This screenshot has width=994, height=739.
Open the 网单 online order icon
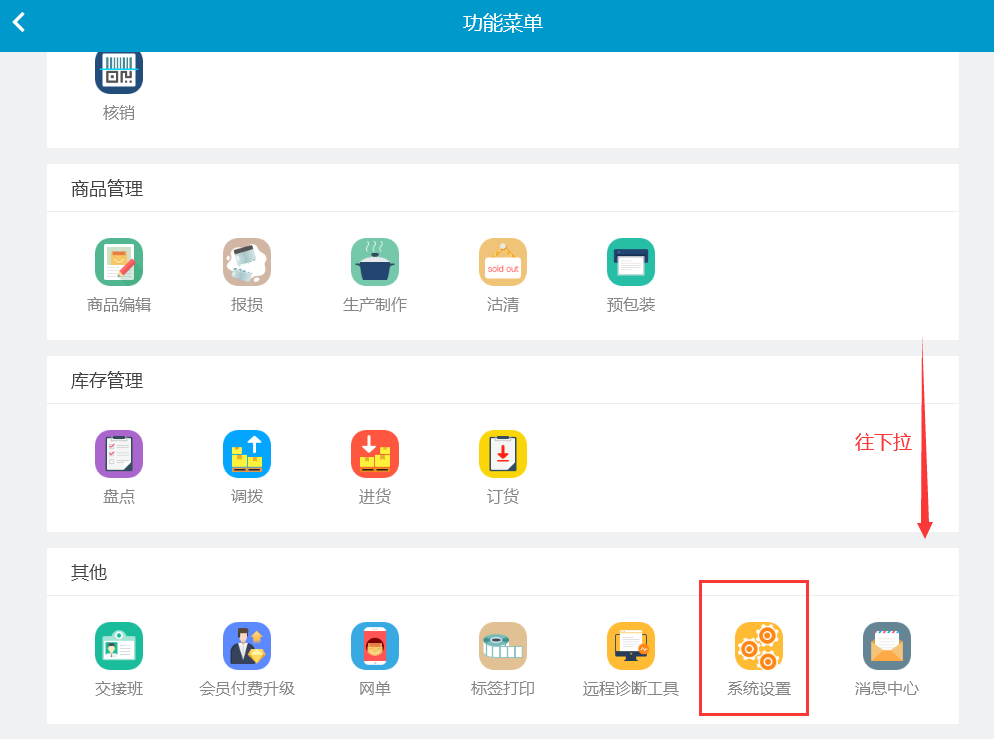(x=375, y=646)
